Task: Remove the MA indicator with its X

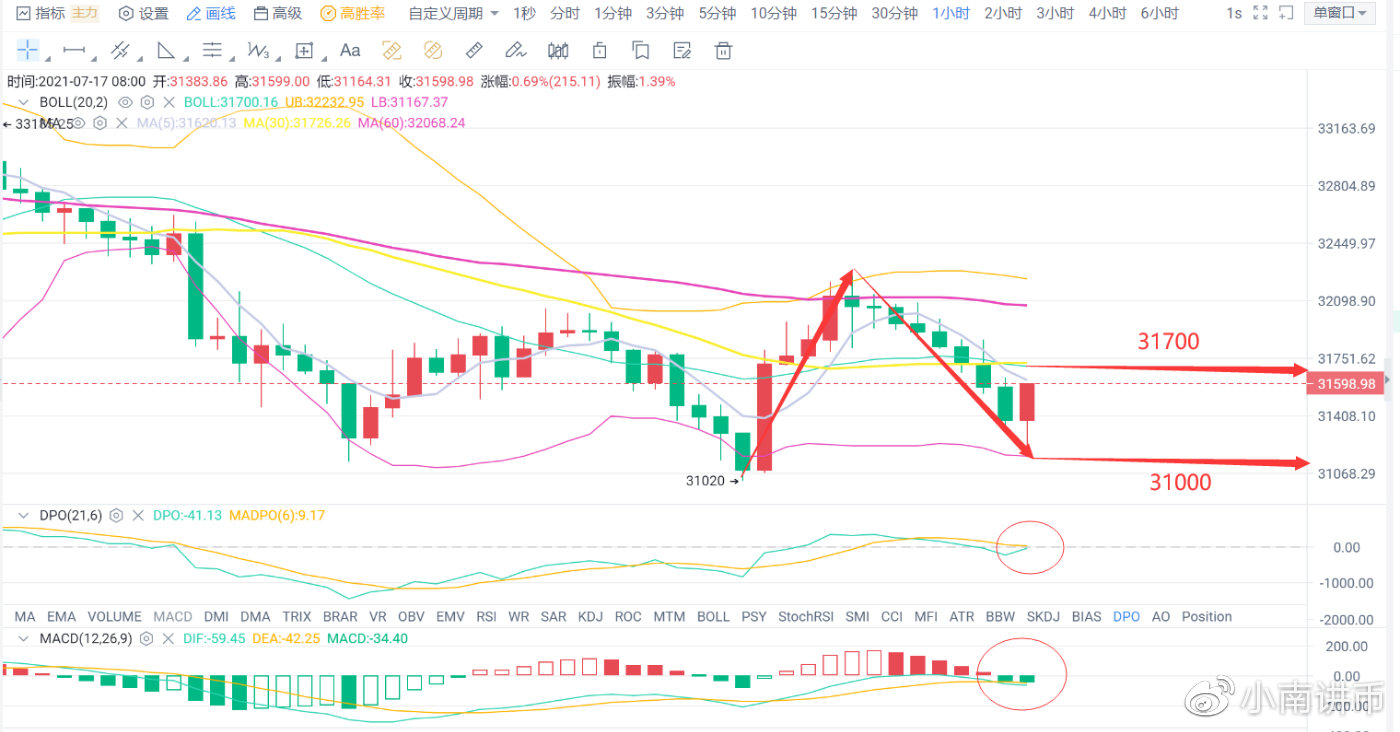Action: point(121,123)
